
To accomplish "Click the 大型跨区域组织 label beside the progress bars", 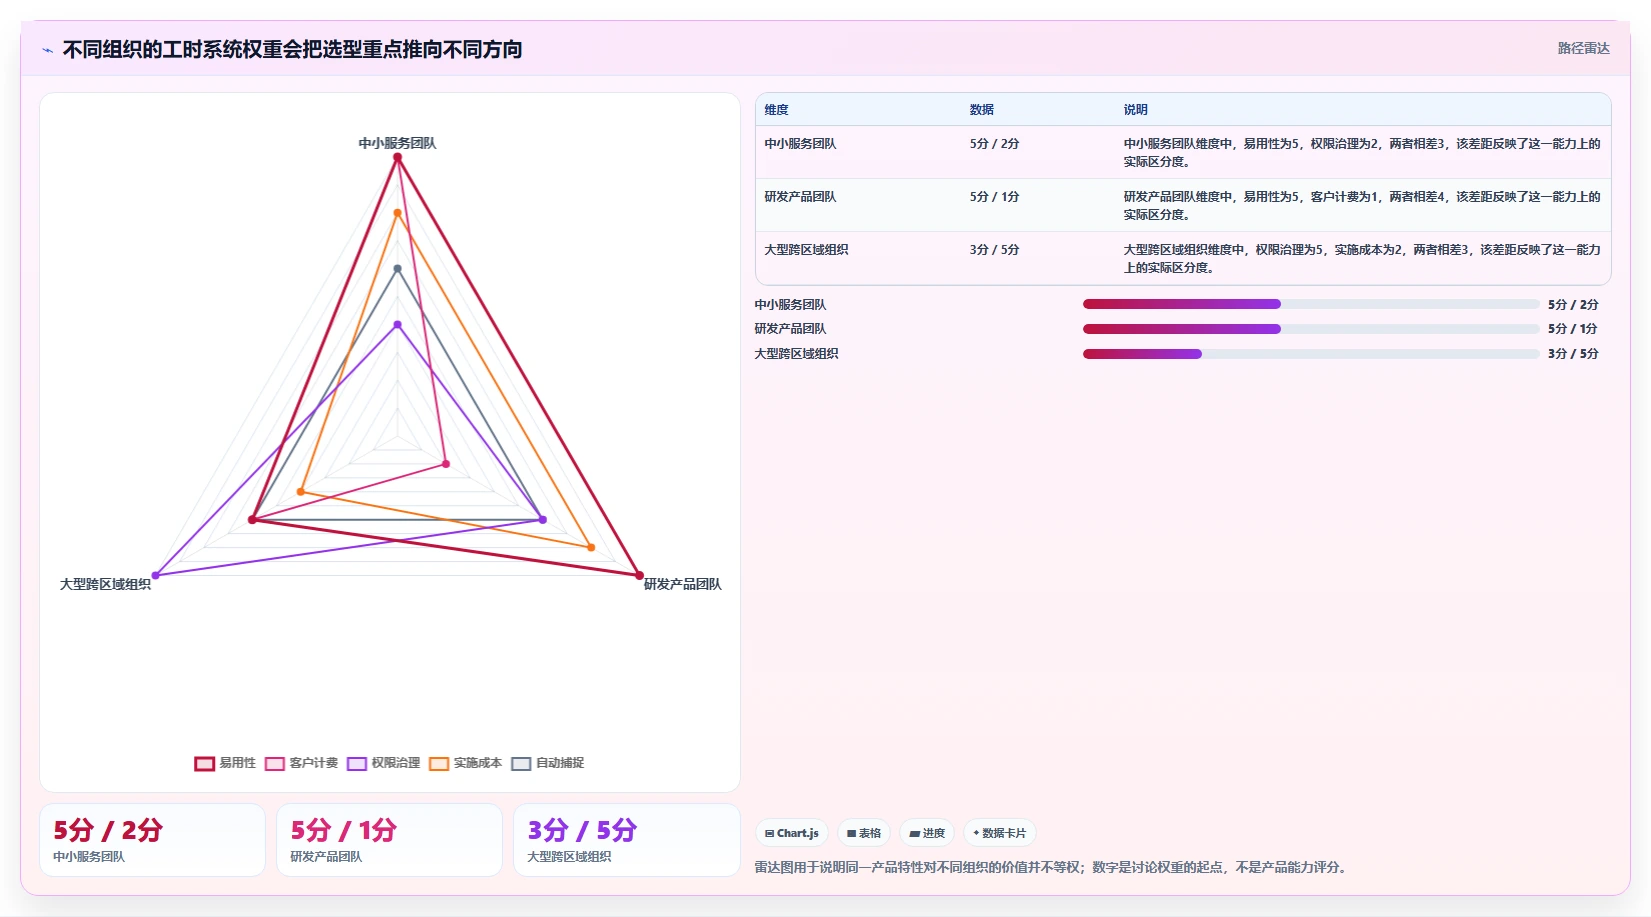I will tap(796, 354).
